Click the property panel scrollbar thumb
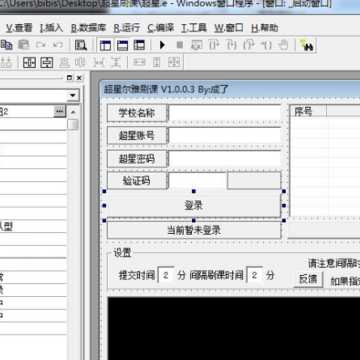 click(x=73, y=125)
